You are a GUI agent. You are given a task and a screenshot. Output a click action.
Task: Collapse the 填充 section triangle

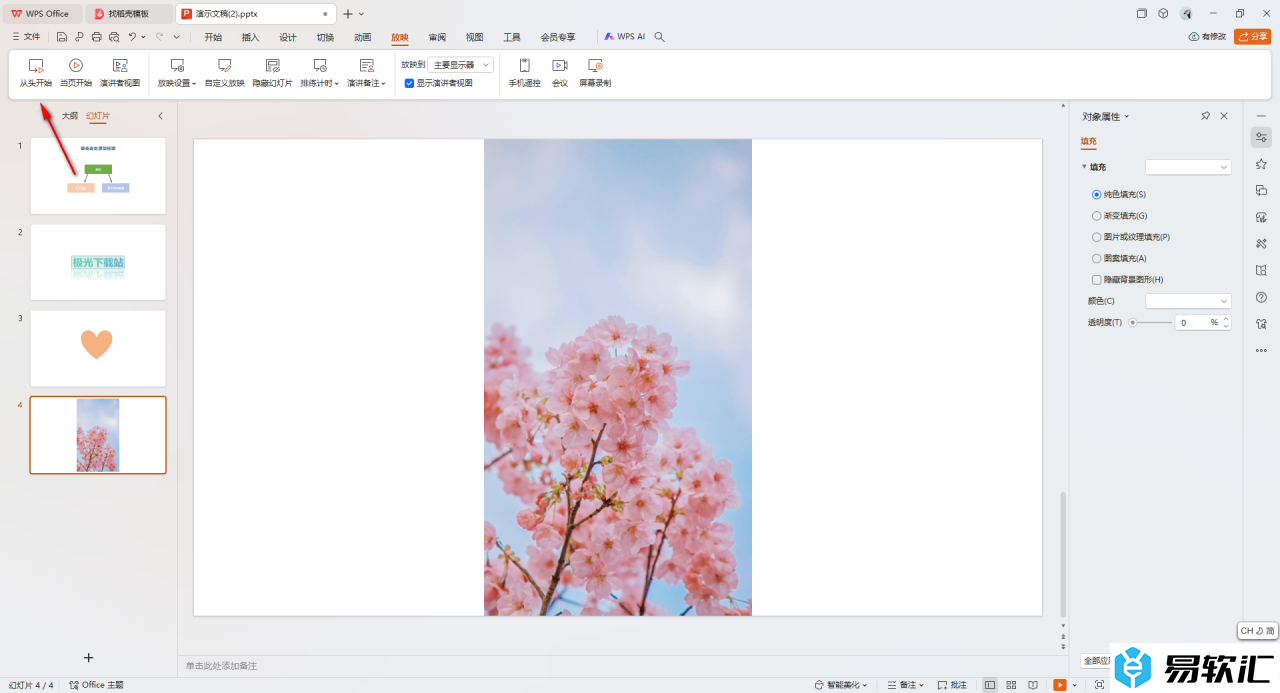point(1084,167)
